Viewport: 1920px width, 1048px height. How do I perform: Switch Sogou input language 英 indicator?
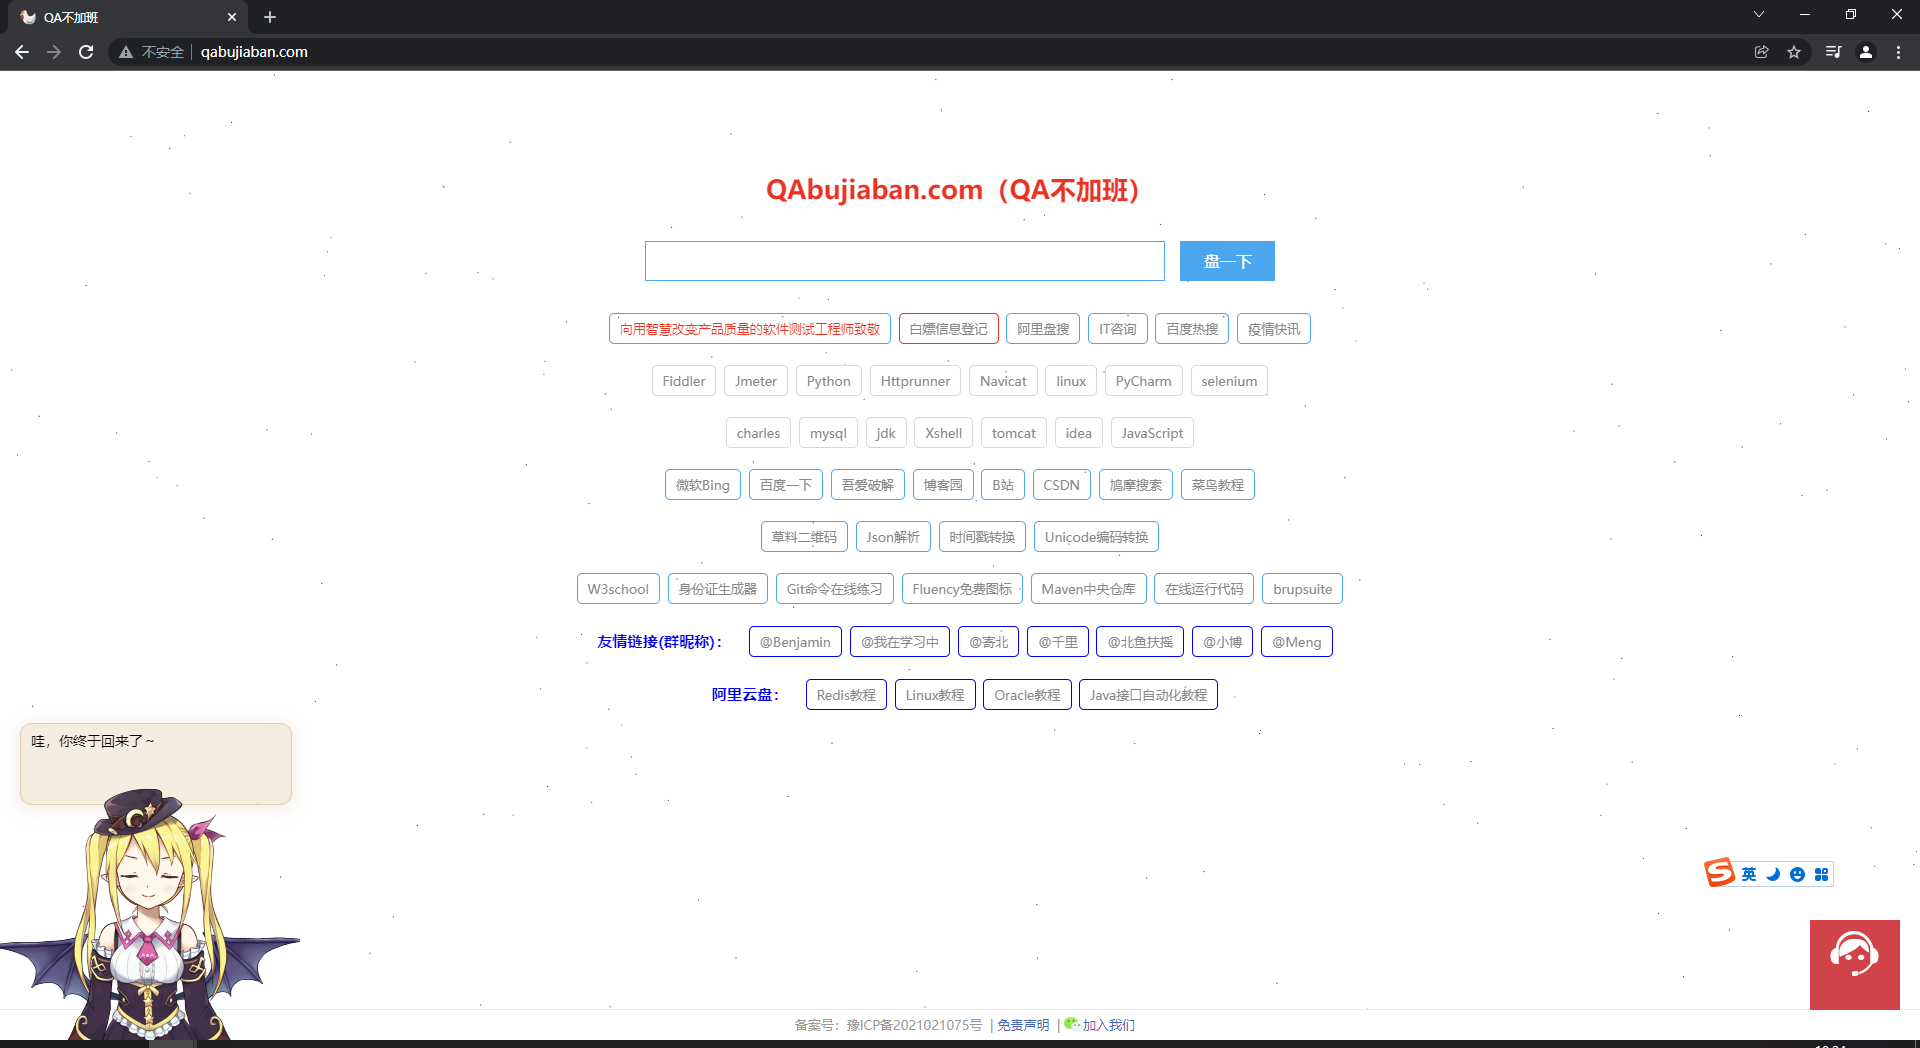point(1749,874)
